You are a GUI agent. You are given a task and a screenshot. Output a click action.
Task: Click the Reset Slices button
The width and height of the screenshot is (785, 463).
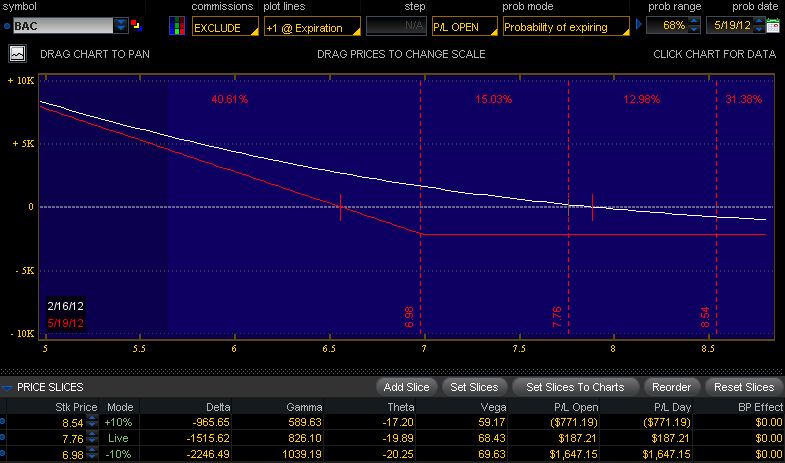tap(744, 387)
